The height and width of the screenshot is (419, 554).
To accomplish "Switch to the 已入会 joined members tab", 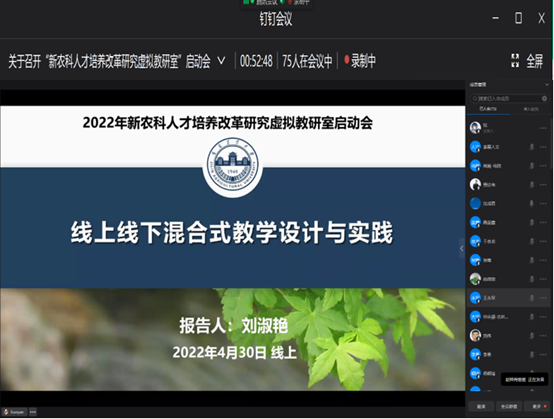I will pyautogui.click(x=488, y=109).
